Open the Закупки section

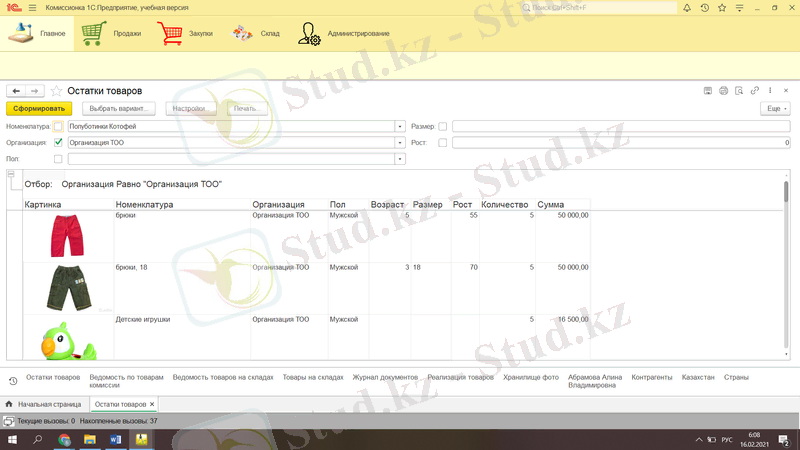pos(185,33)
